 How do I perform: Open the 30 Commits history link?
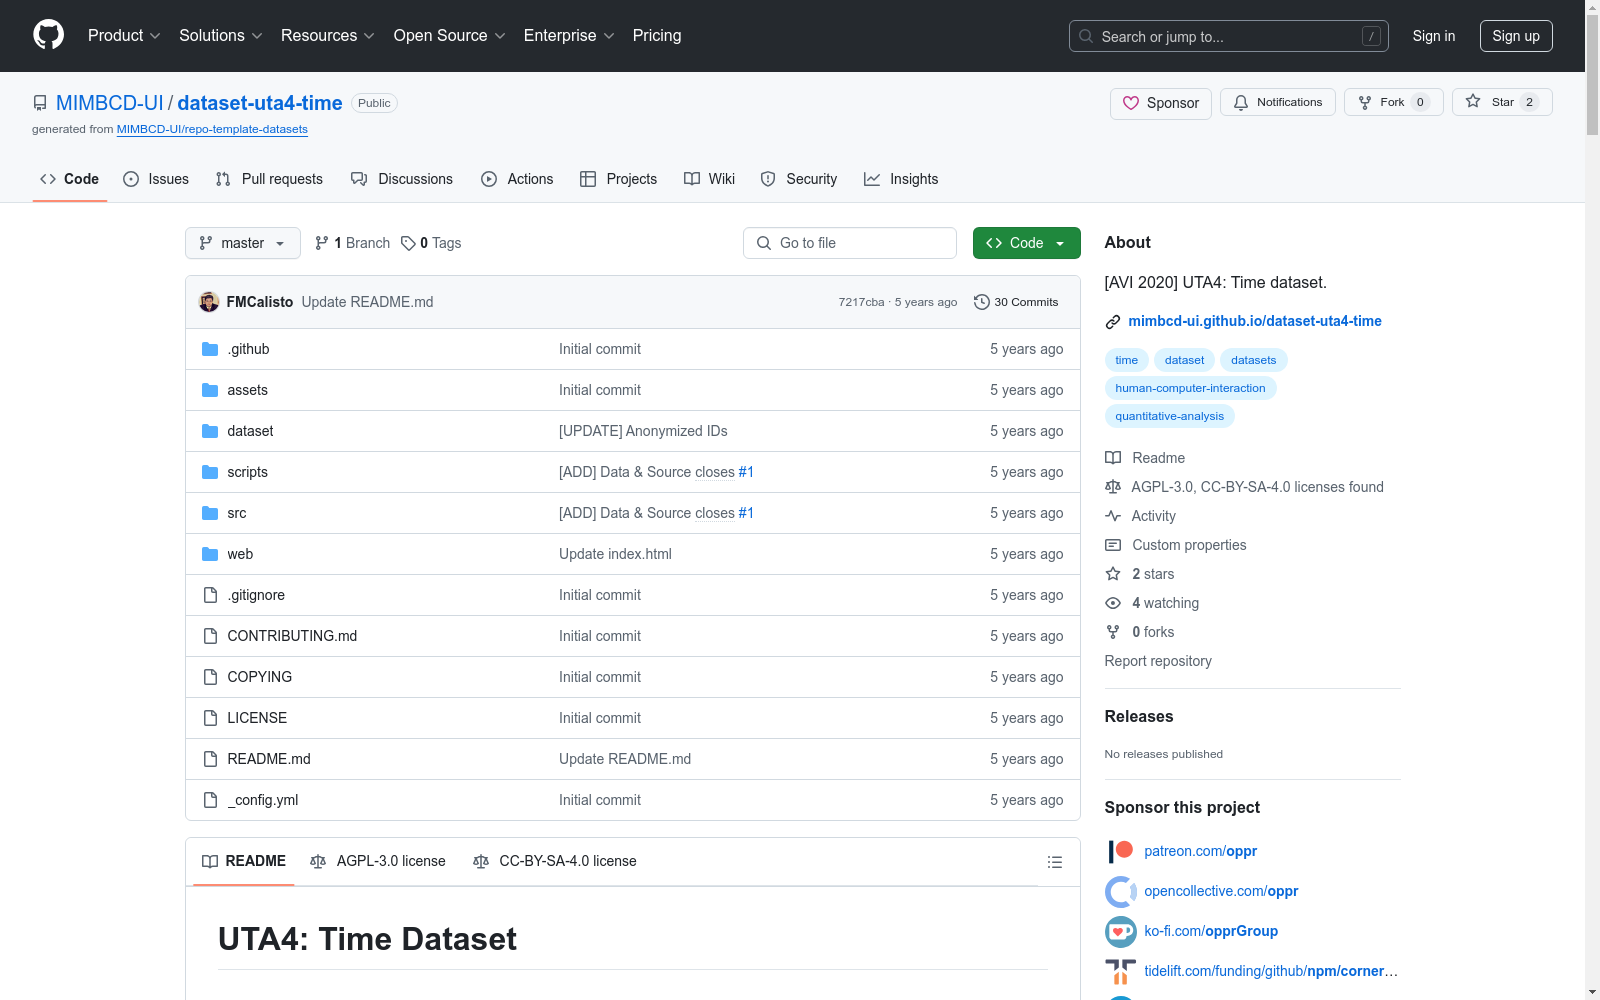coord(1016,302)
